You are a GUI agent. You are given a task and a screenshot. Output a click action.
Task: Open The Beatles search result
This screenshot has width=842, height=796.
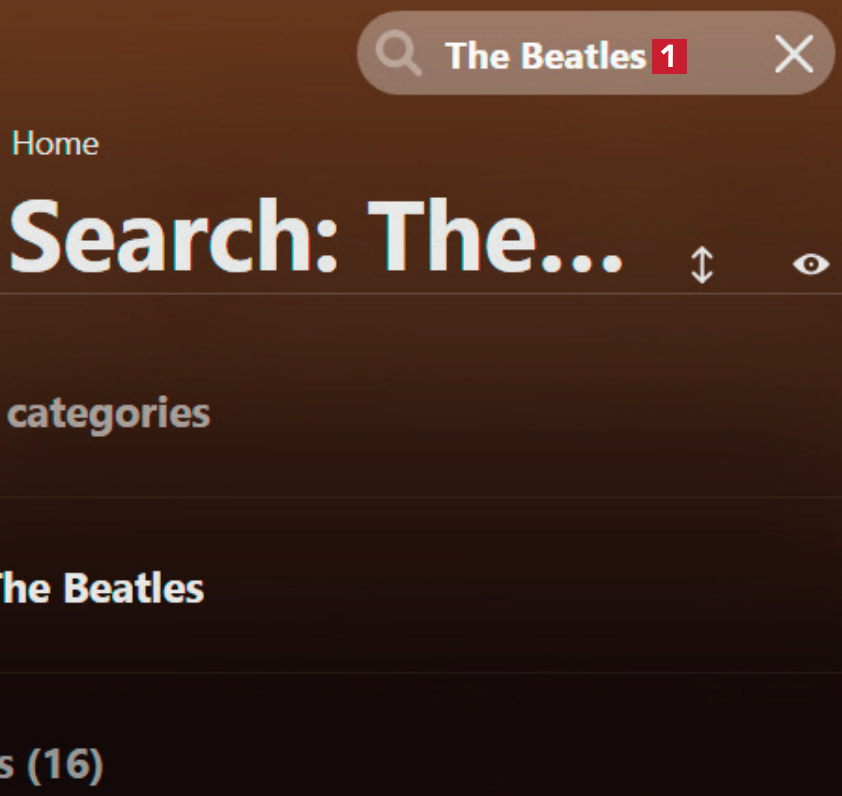point(100,588)
